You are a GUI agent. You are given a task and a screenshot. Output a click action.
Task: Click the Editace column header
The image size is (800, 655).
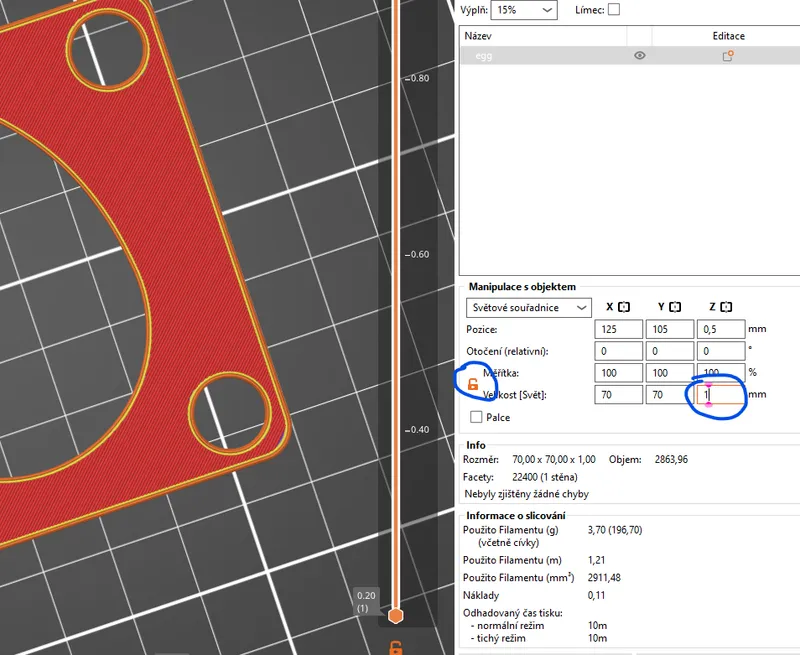tap(729, 36)
